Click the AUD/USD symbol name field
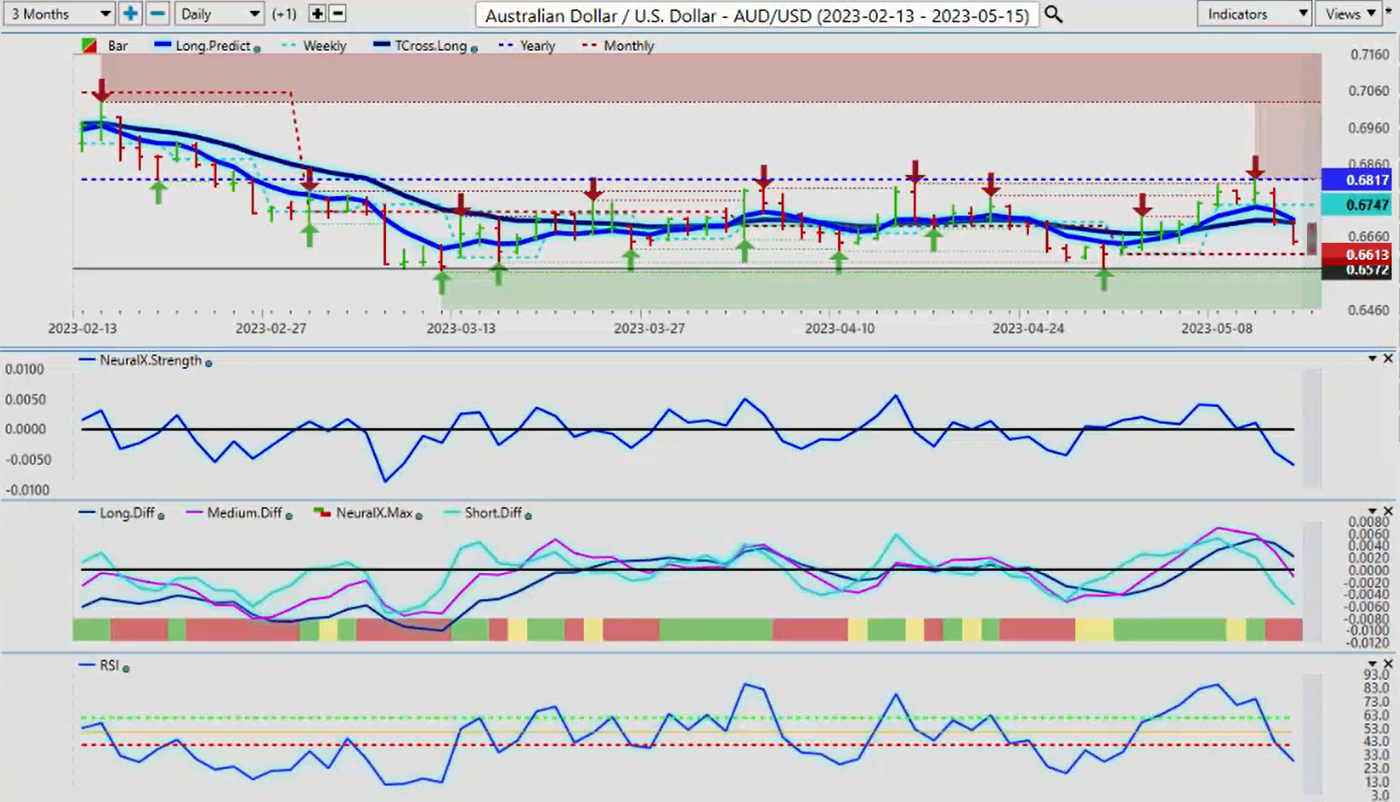The height and width of the screenshot is (802, 1400). [758, 15]
